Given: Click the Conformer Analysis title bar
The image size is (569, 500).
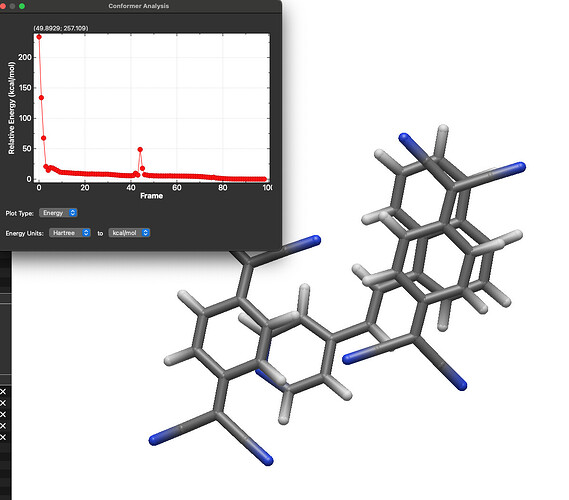Looking at the screenshot, I should 139,6.
